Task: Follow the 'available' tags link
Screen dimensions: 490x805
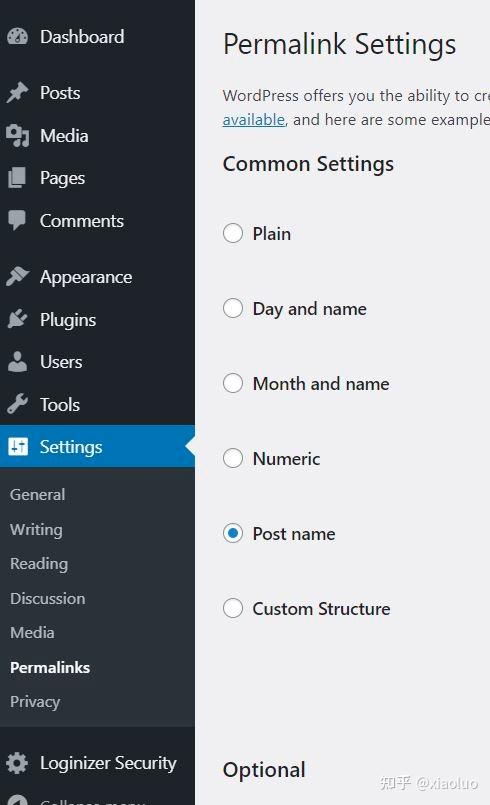Action: 254,120
